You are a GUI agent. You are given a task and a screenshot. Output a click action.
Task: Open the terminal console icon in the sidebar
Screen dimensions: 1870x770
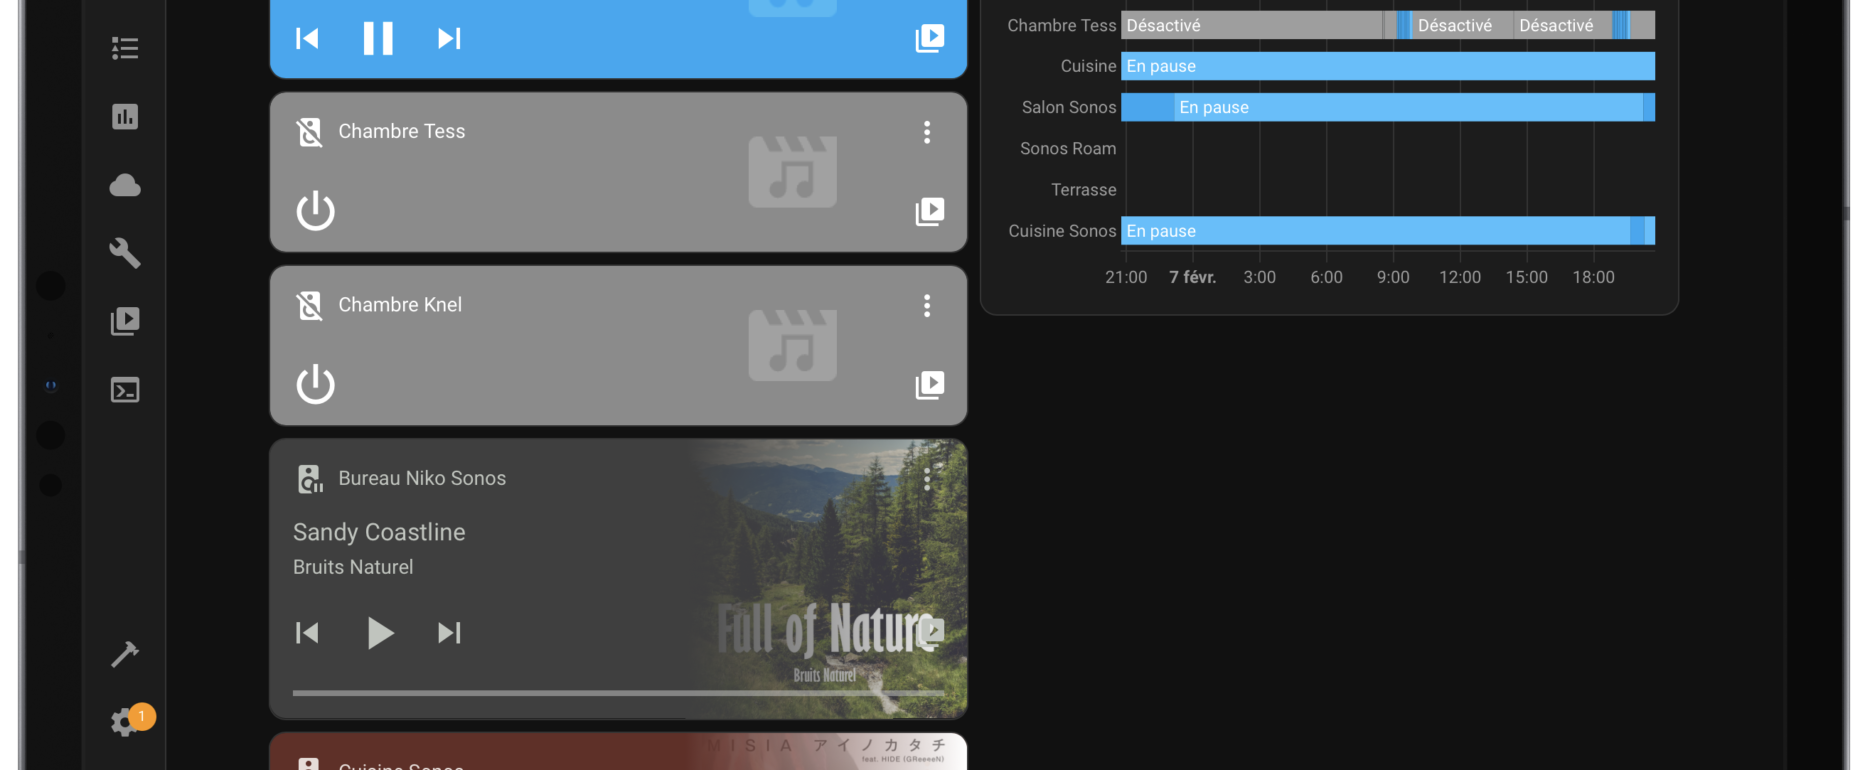[125, 390]
